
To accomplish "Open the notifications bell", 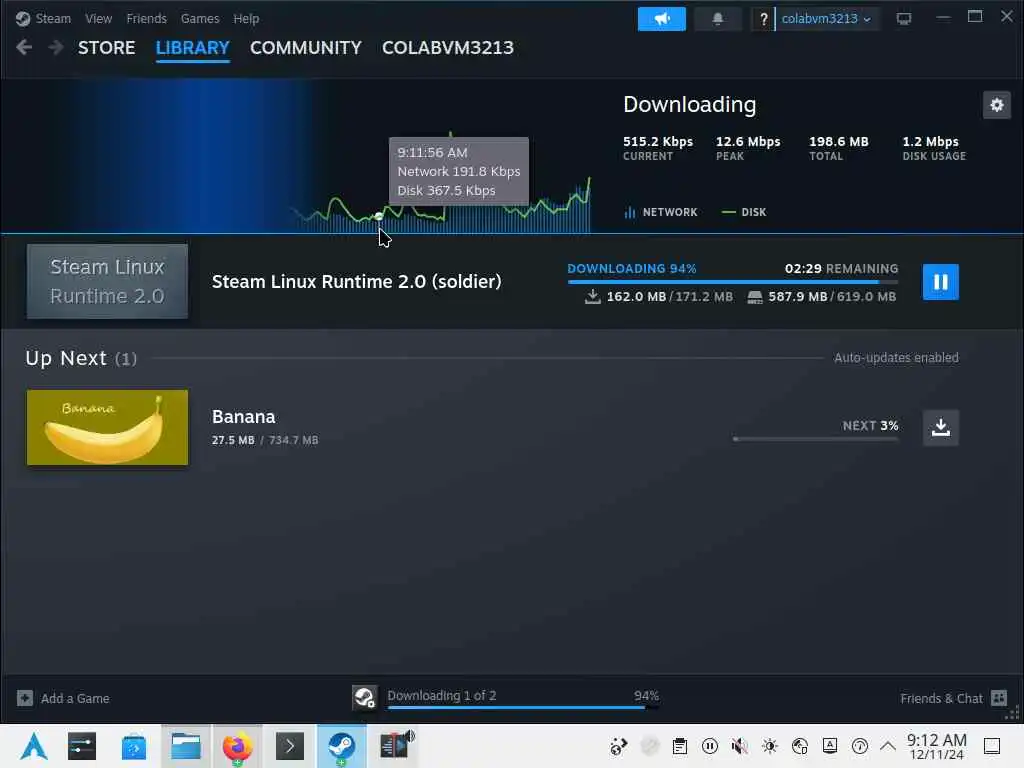I will click(718, 19).
